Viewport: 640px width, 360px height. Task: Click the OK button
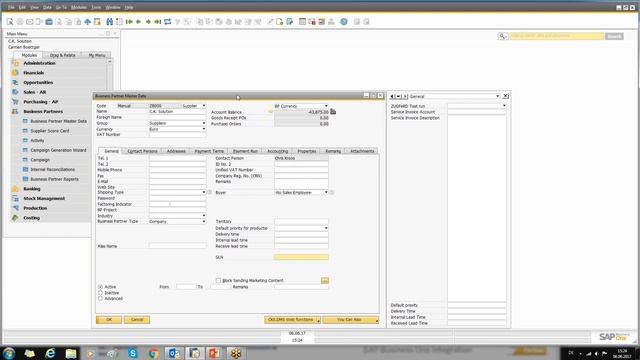pos(109,320)
